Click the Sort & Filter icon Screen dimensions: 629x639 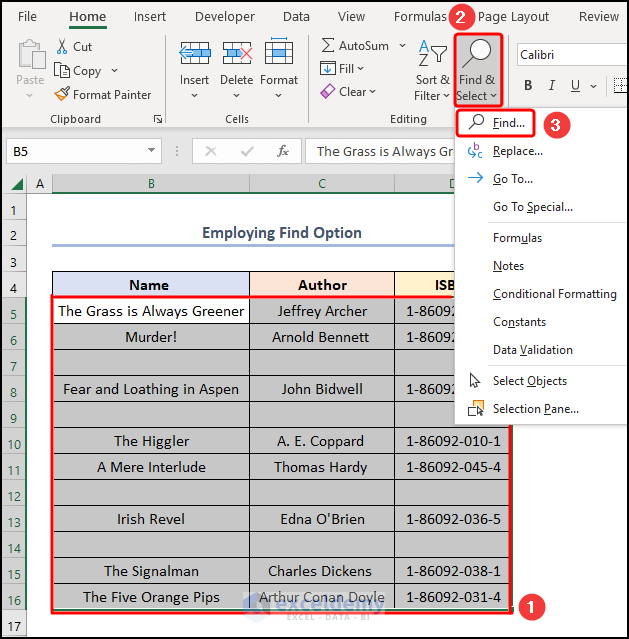pos(433,54)
